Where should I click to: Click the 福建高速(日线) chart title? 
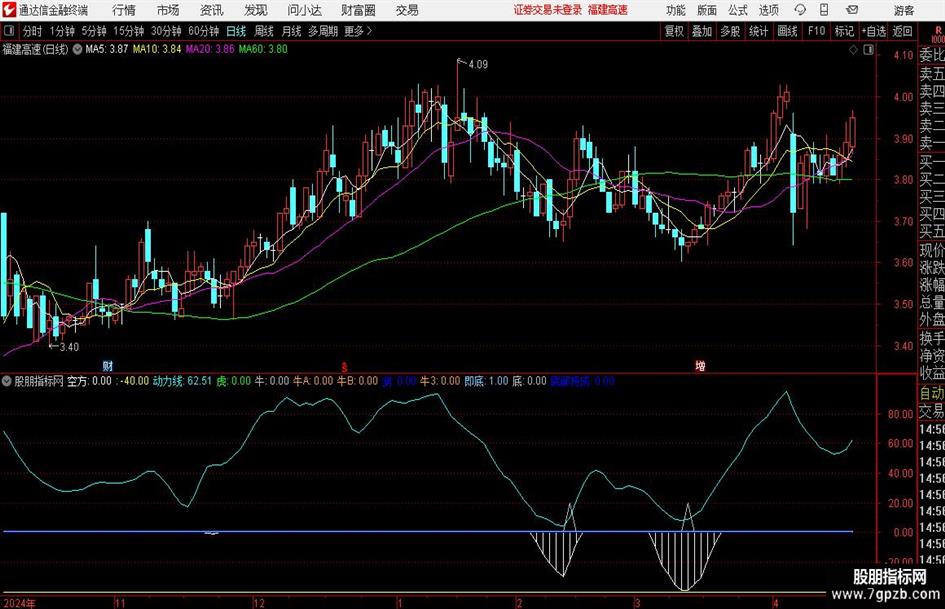[x=35, y=49]
